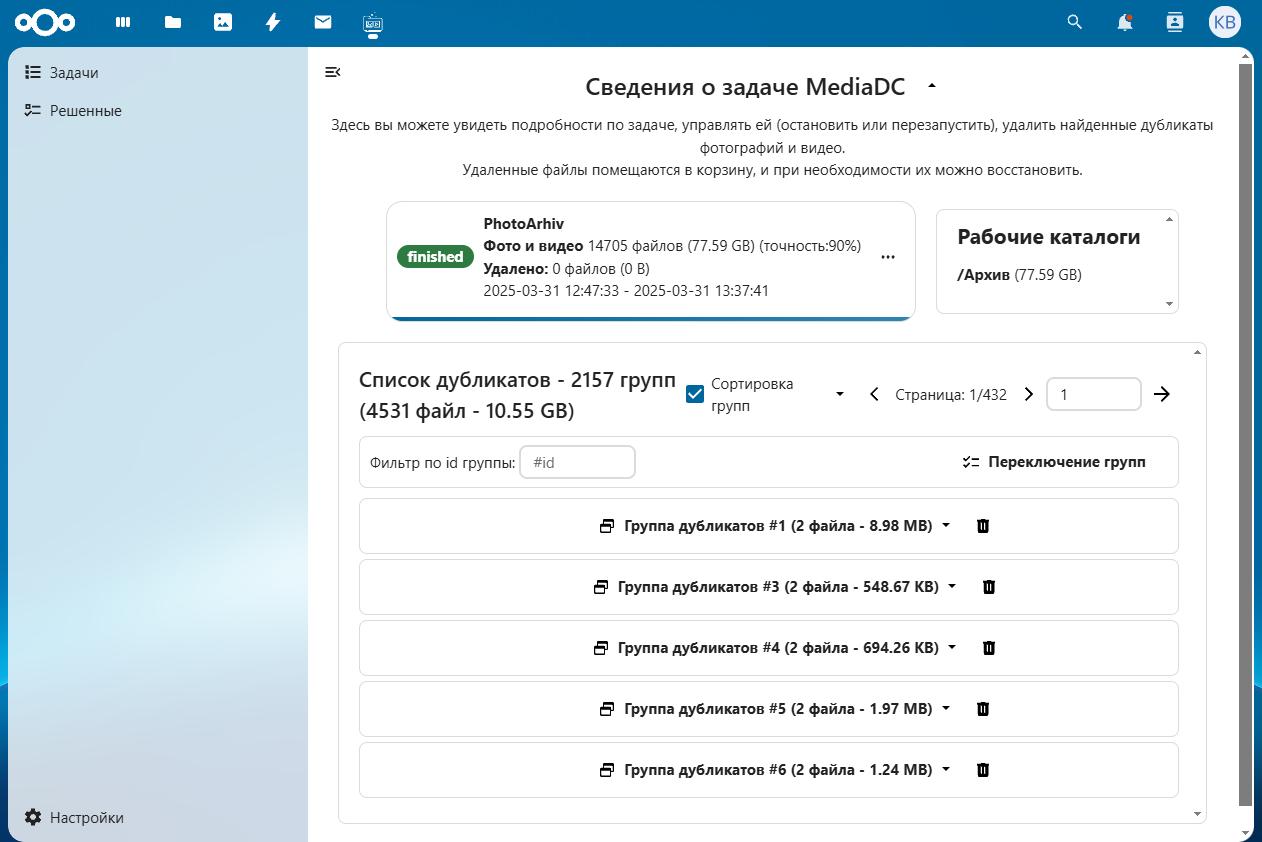Viewport: 1262px width, 842px height.
Task: Open the Photos app icon
Action: pos(222,22)
